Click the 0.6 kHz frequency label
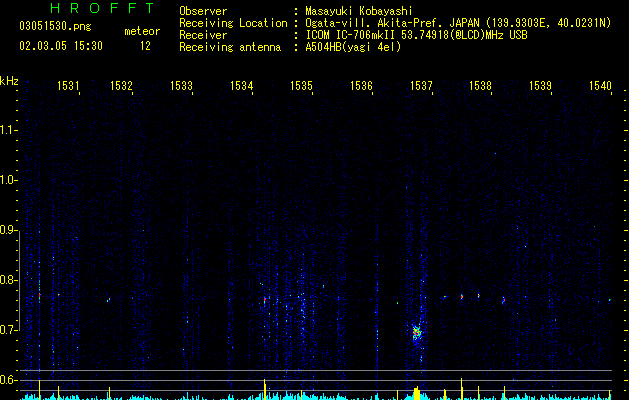 click(8, 380)
